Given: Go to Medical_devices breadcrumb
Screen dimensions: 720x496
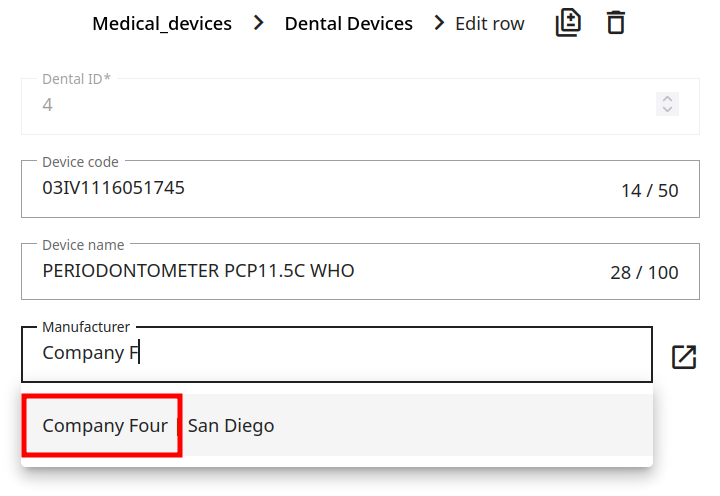Looking at the screenshot, I should [162, 23].
